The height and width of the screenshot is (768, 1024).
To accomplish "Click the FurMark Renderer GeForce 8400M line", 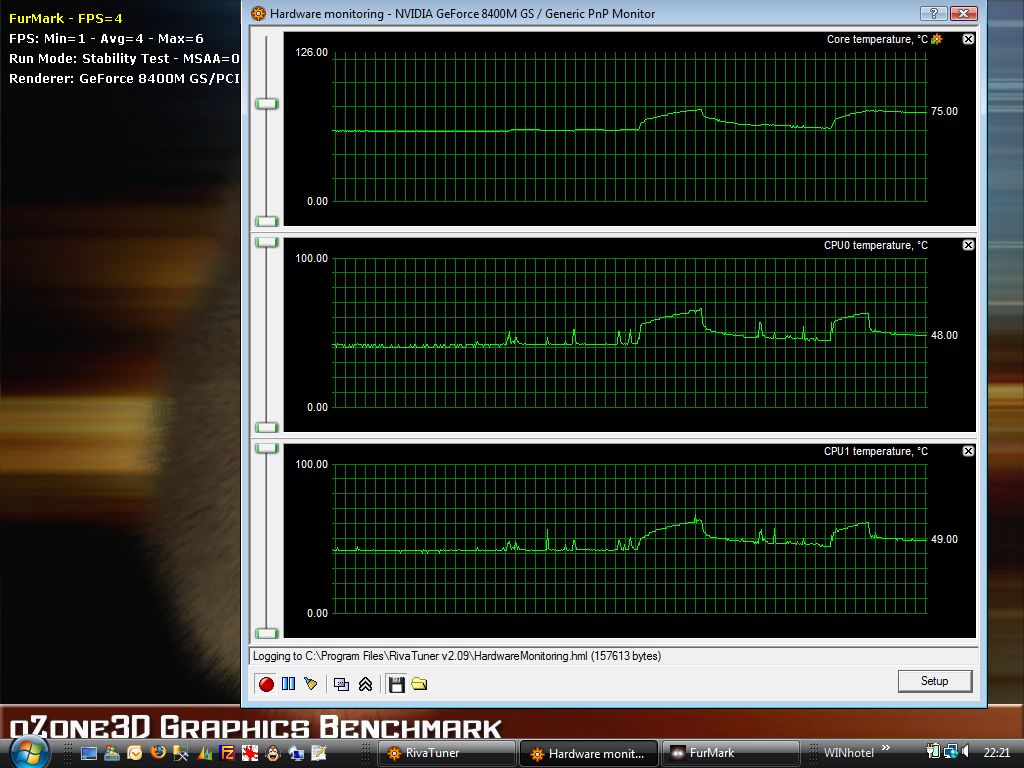I will pos(124,79).
